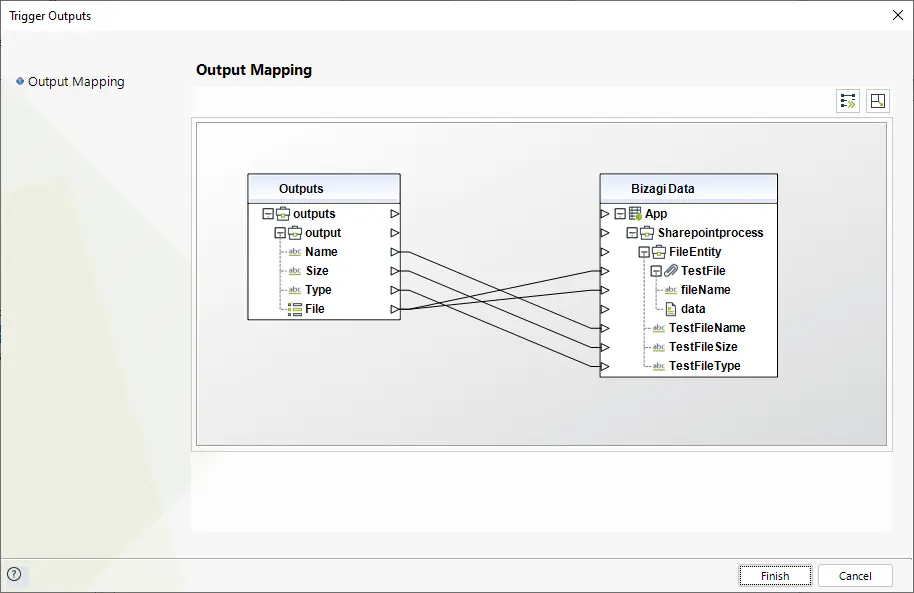Click the abc icon beside TestFileName
Image resolution: width=914 pixels, height=593 pixels.
pyautogui.click(x=659, y=328)
